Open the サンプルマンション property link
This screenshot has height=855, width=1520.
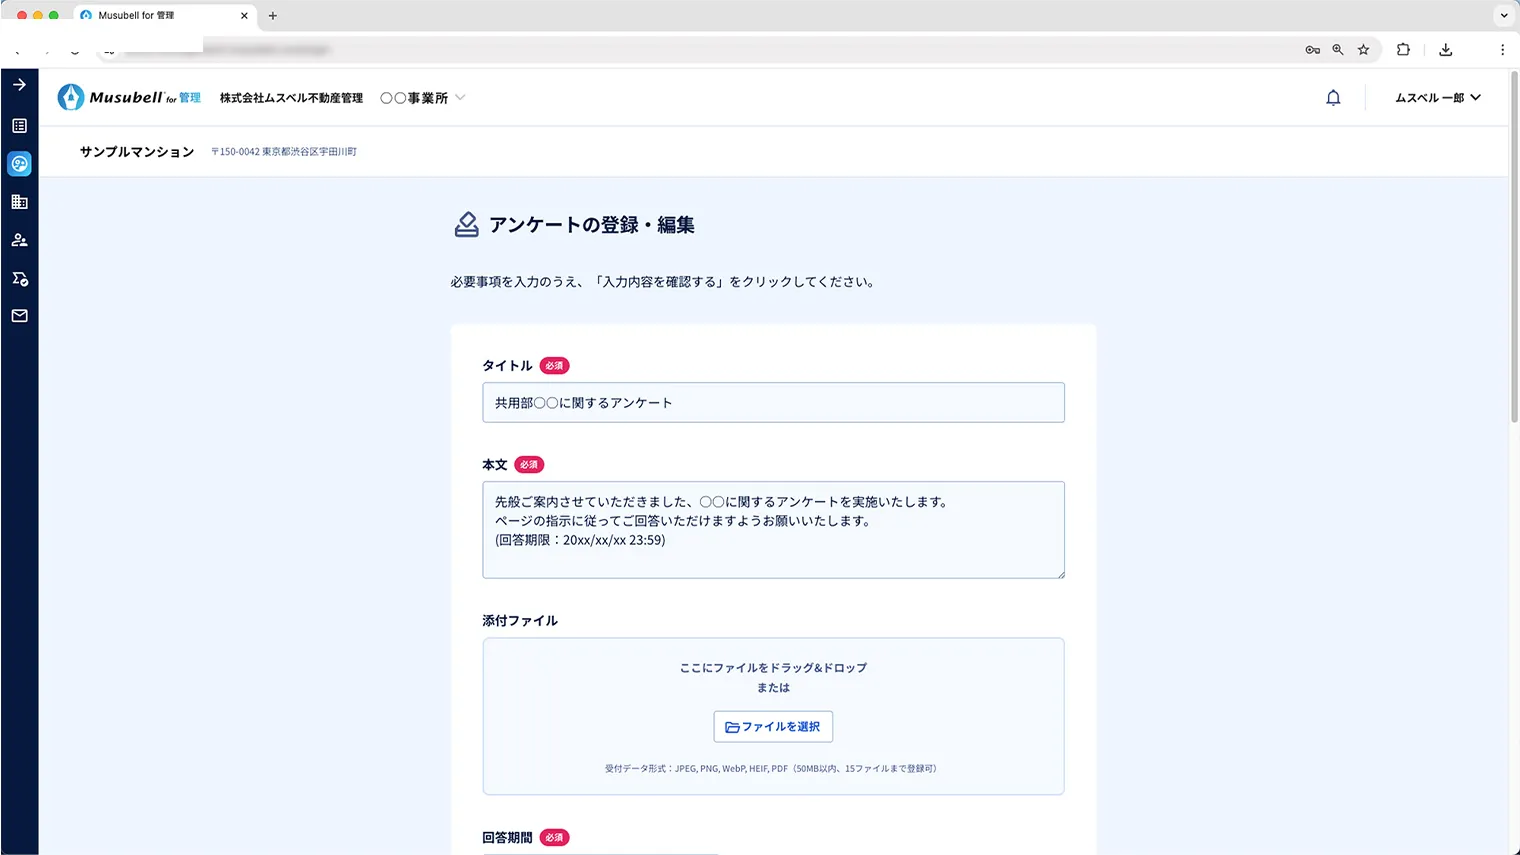tap(136, 151)
